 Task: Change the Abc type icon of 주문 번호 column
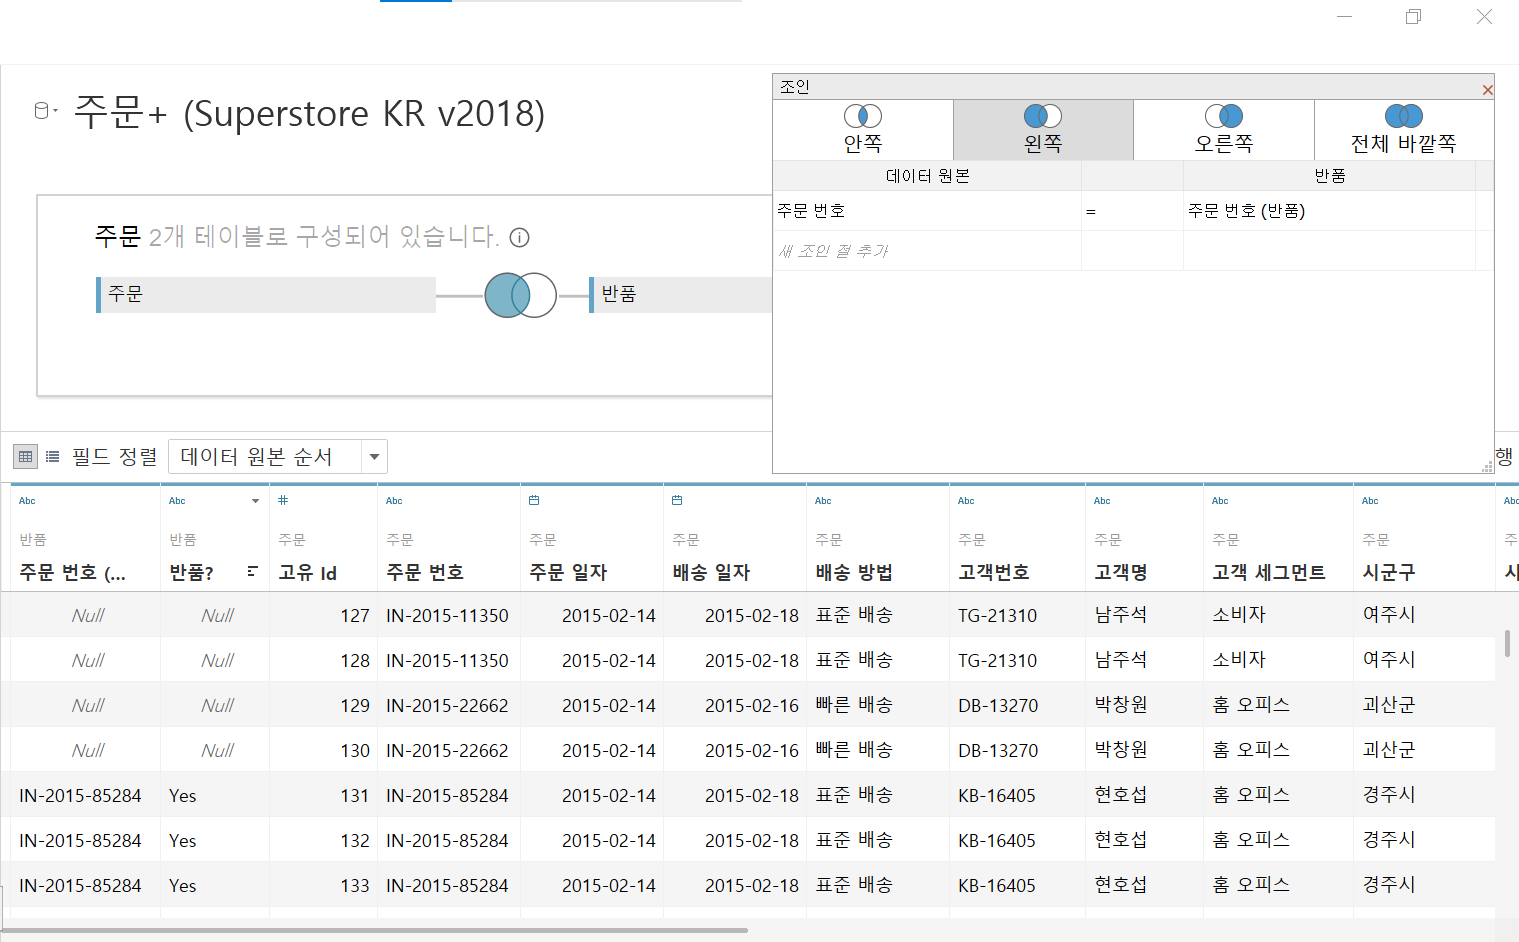pyautogui.click(x=394, y=501)
